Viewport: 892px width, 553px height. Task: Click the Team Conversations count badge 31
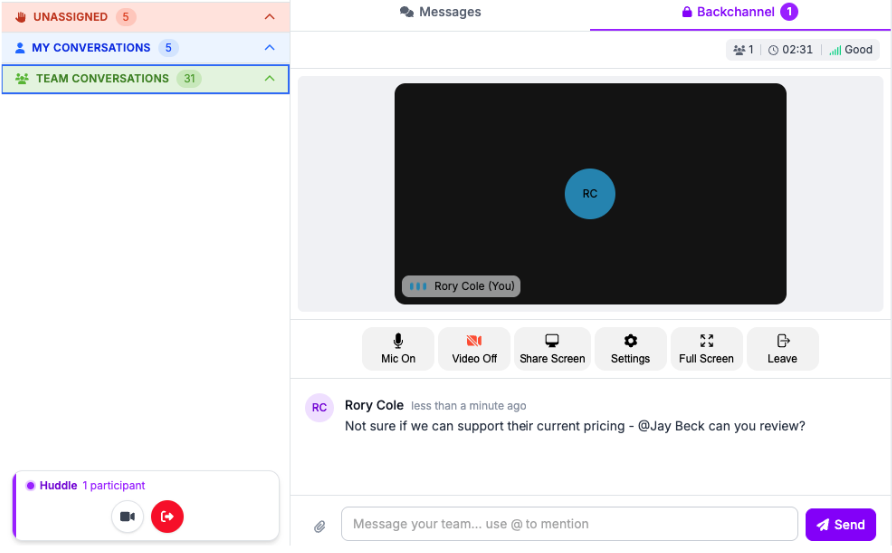(189, 79)
